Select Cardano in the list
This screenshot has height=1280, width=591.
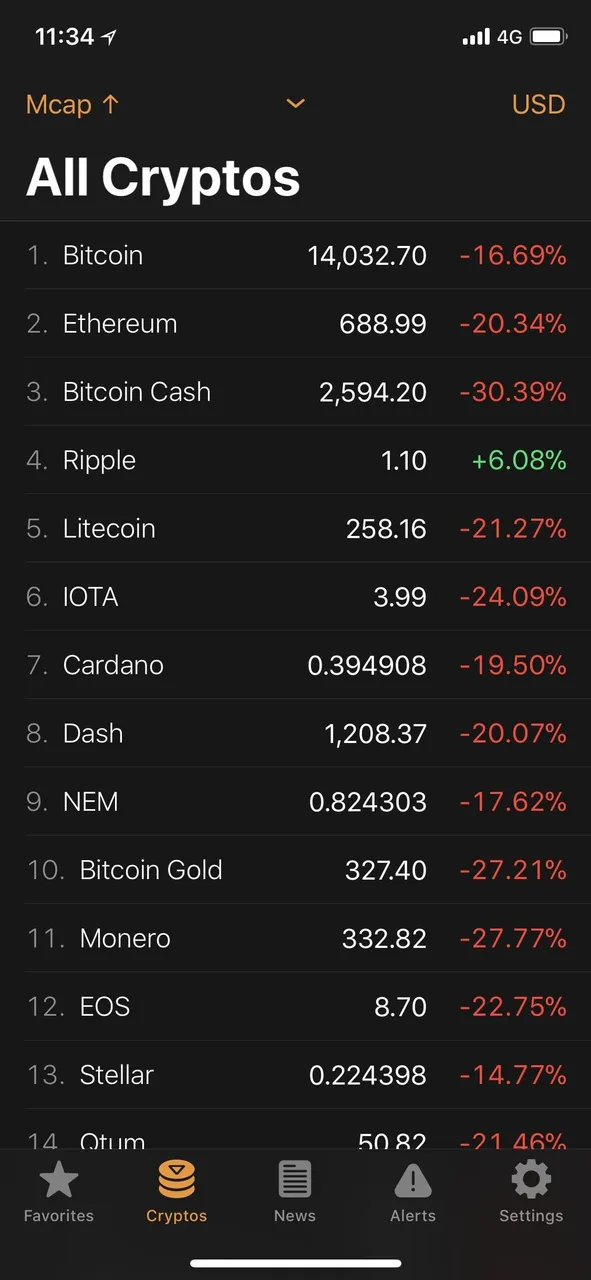296,665
